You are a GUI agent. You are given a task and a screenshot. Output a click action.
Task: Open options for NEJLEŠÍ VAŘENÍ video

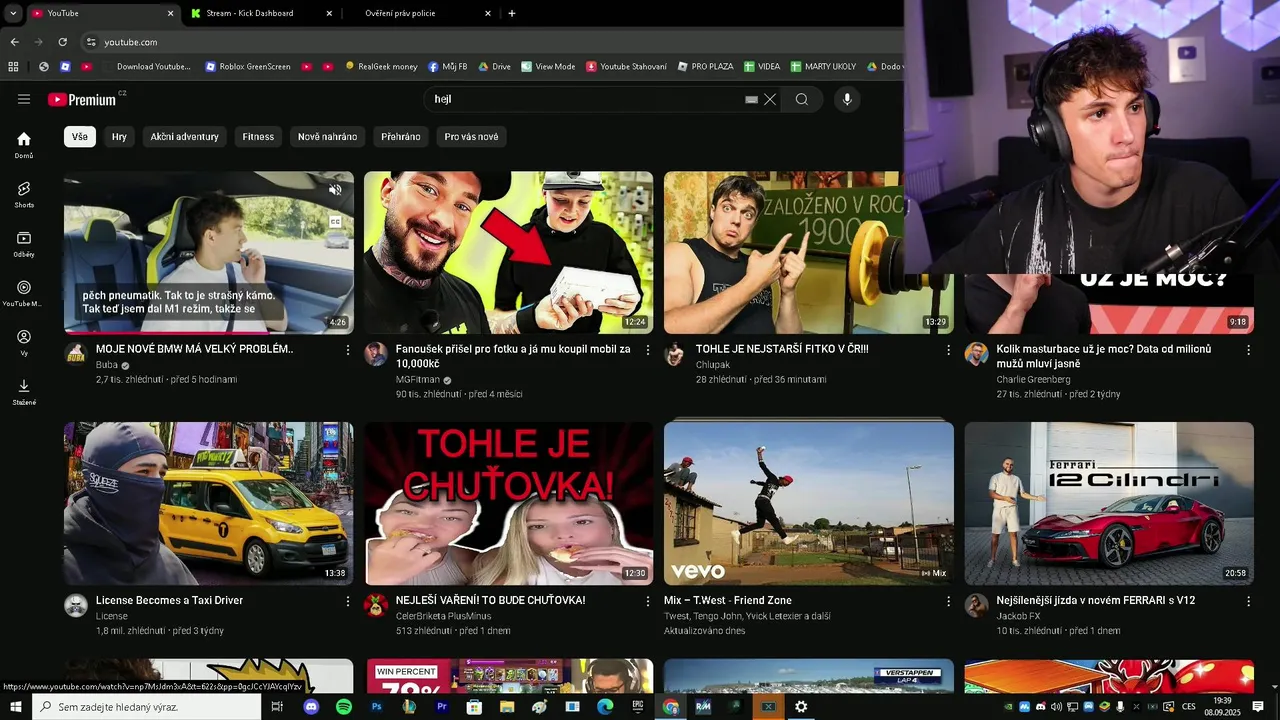click(648, 601)
